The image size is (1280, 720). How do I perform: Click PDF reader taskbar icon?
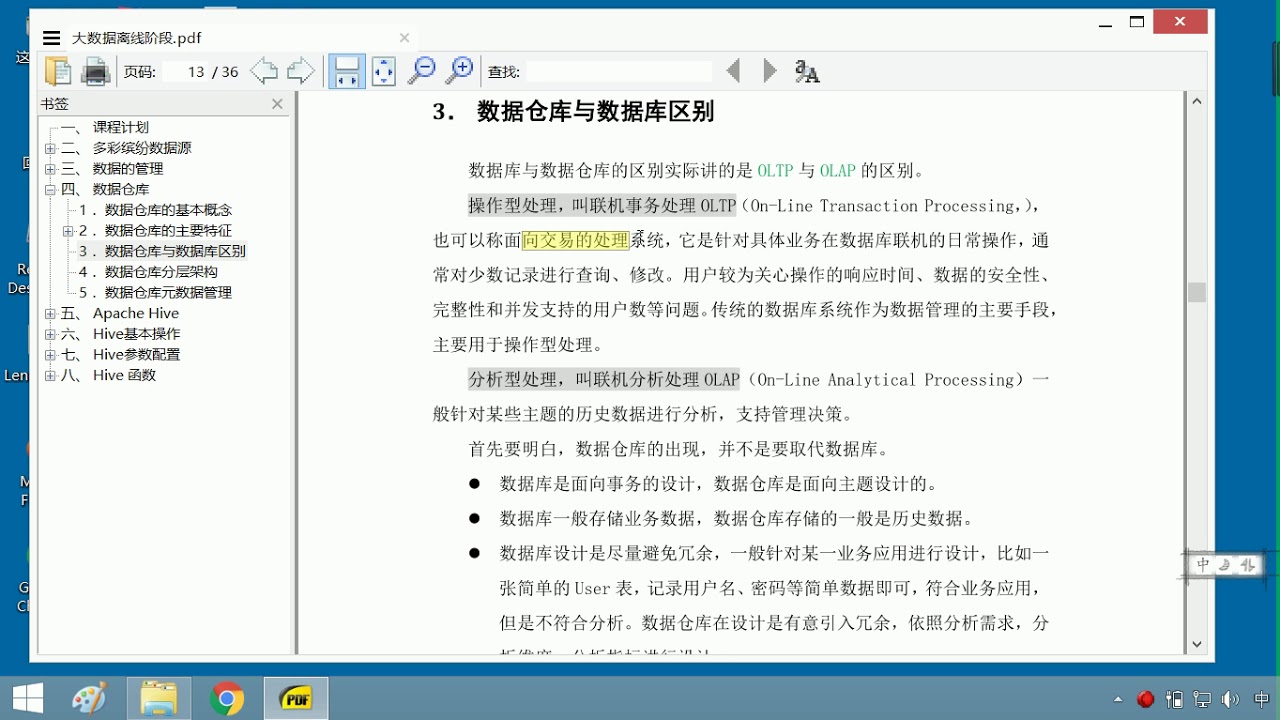pos(296,698)
